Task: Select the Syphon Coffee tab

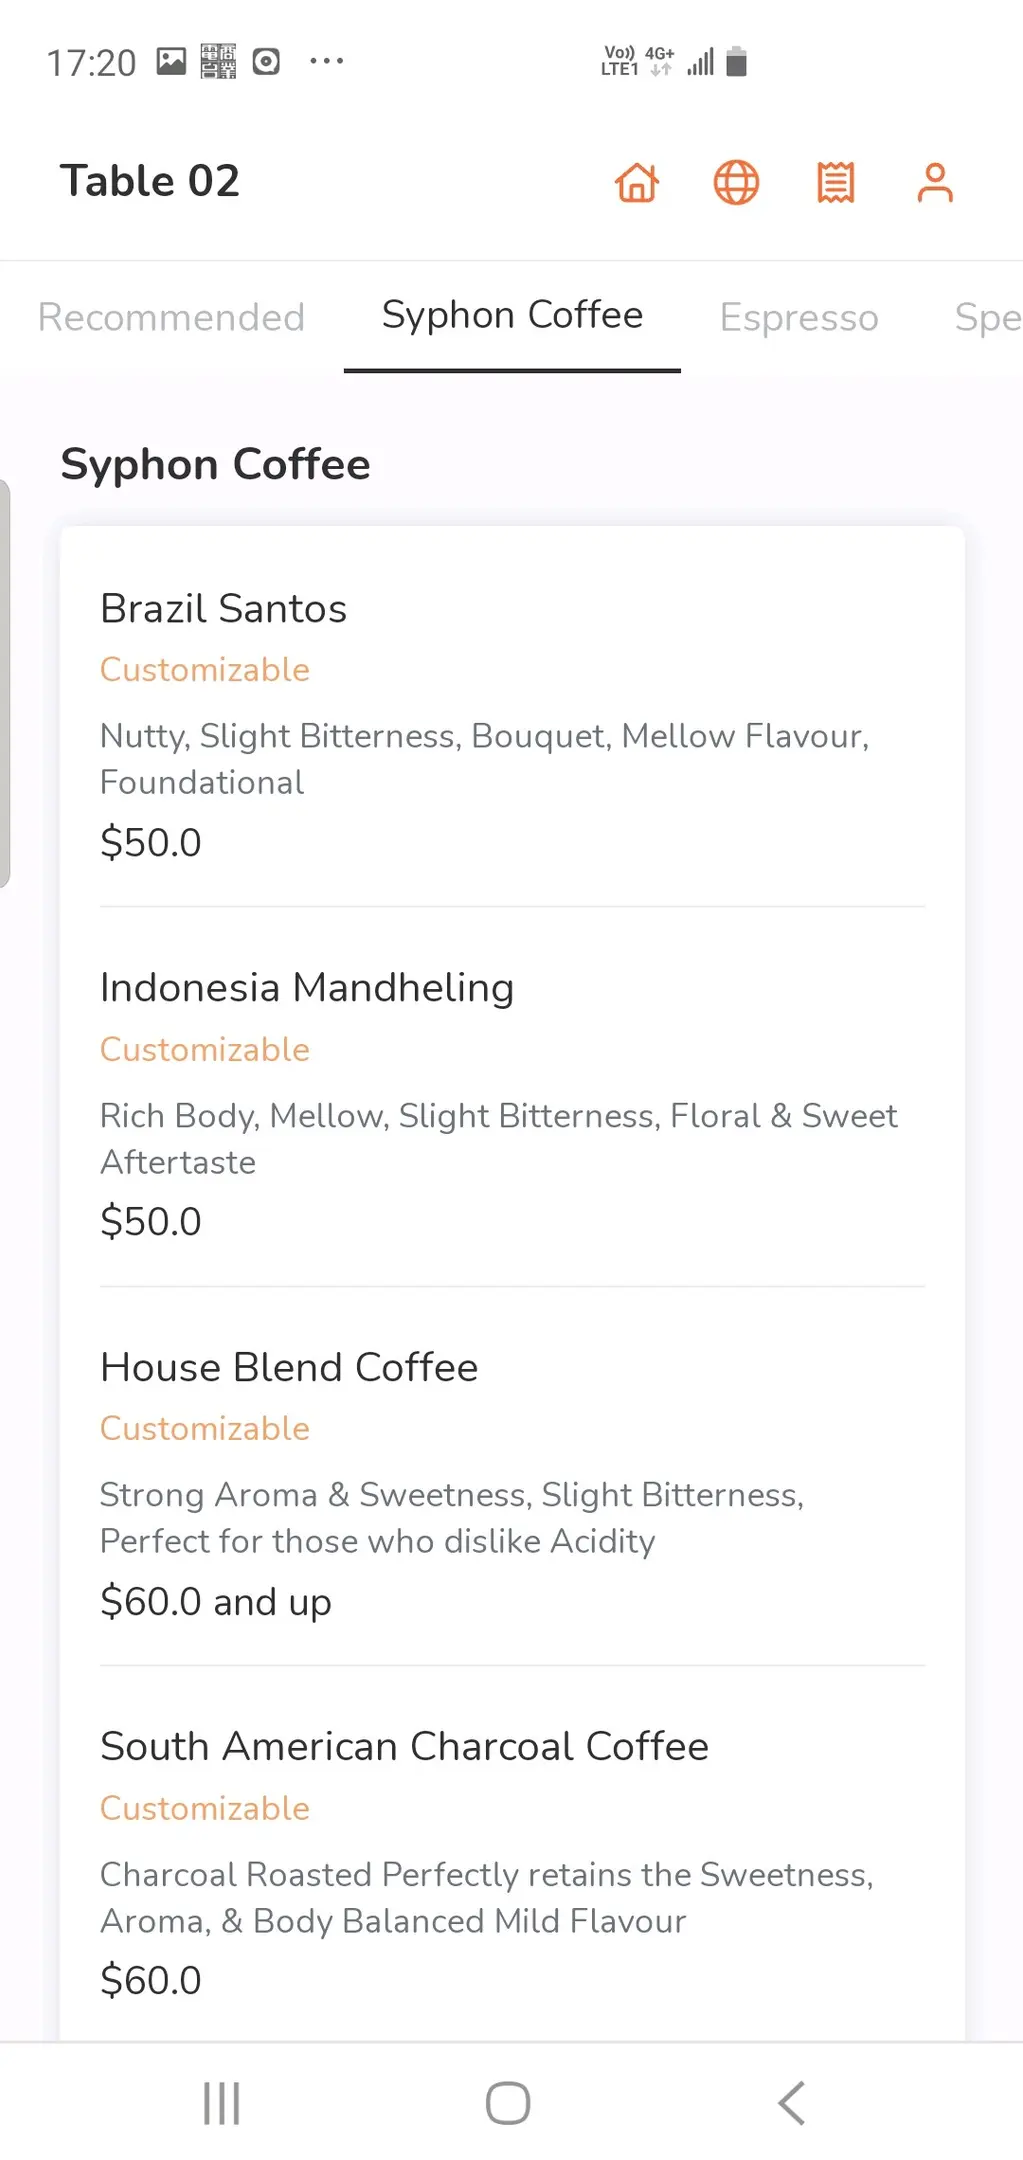Action: (512, 315)
